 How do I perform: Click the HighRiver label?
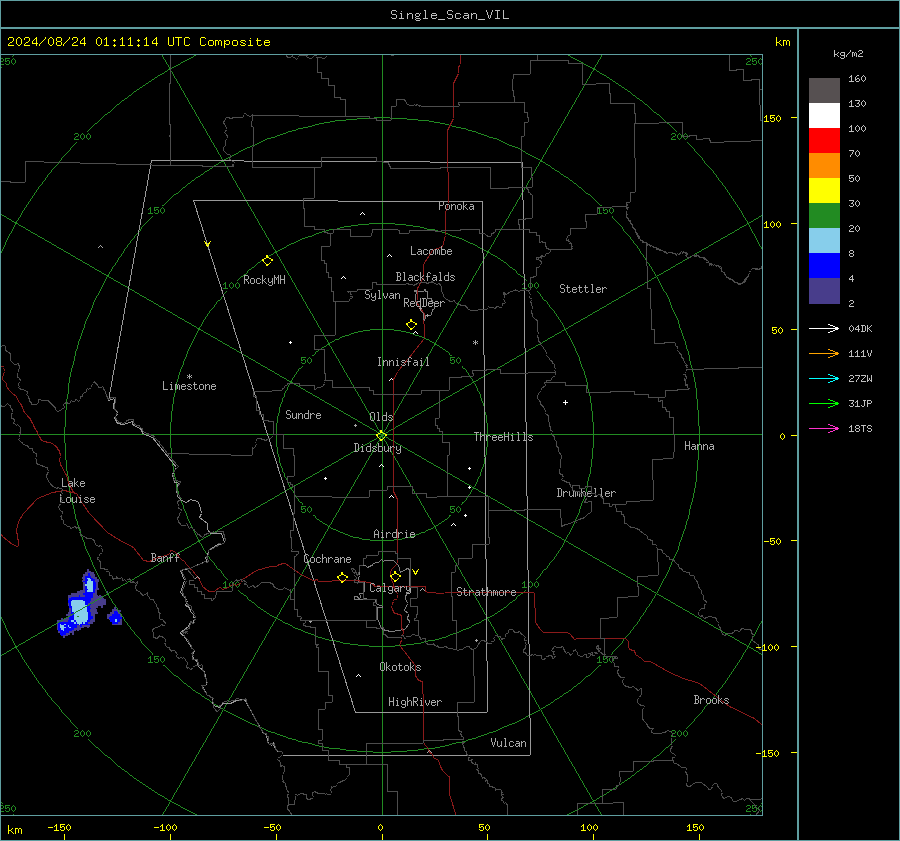415,702
